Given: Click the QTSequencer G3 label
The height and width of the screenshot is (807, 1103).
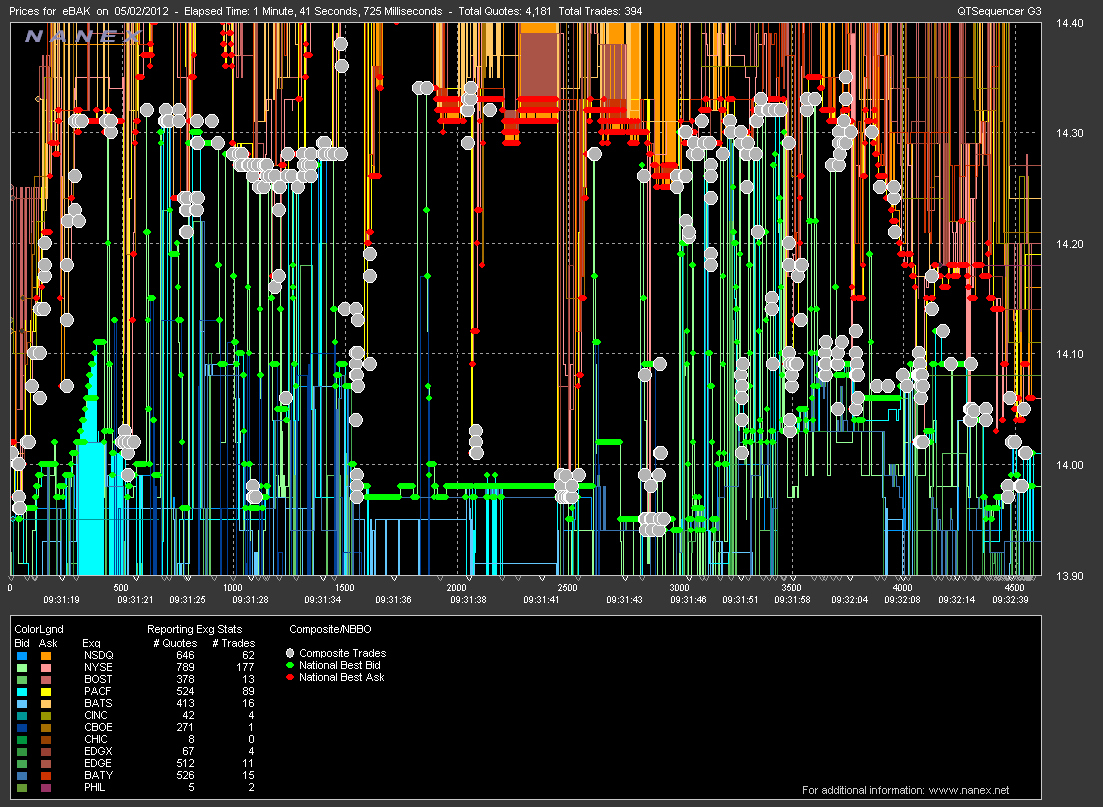Looking at the screenshot, I should 999,11.
